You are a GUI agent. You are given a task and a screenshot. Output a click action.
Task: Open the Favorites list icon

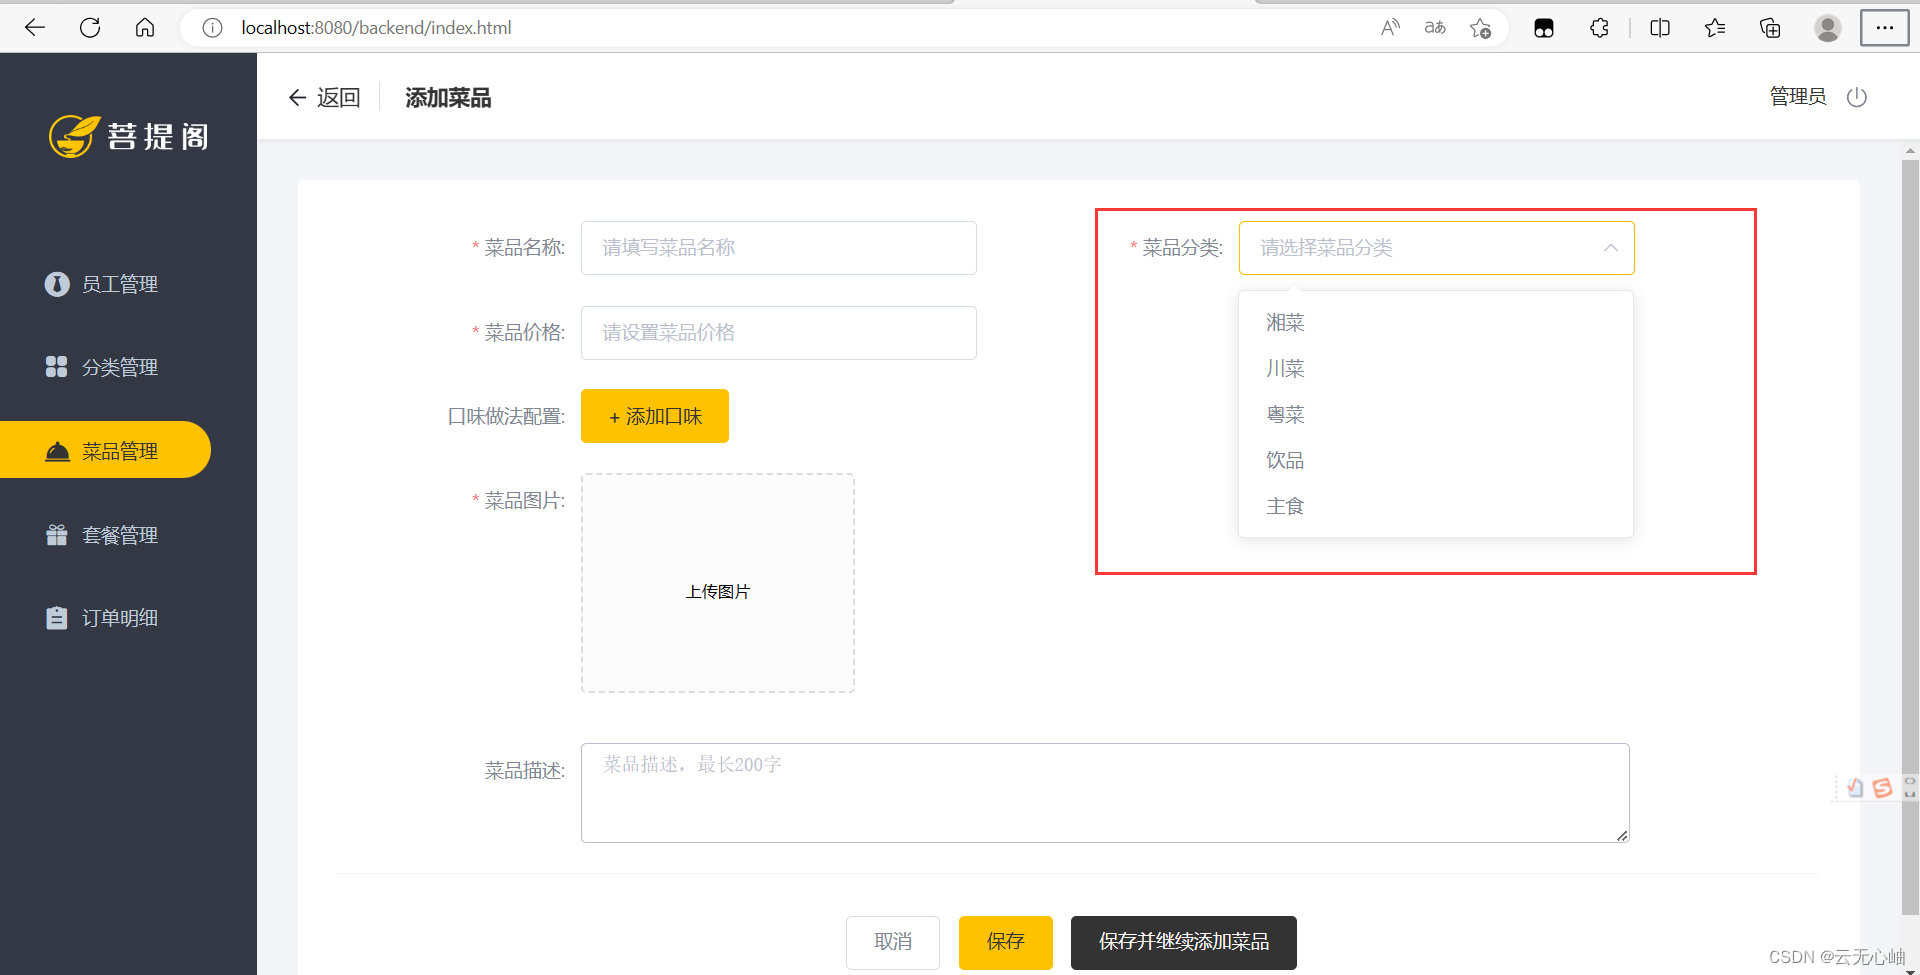[1715, 28]
